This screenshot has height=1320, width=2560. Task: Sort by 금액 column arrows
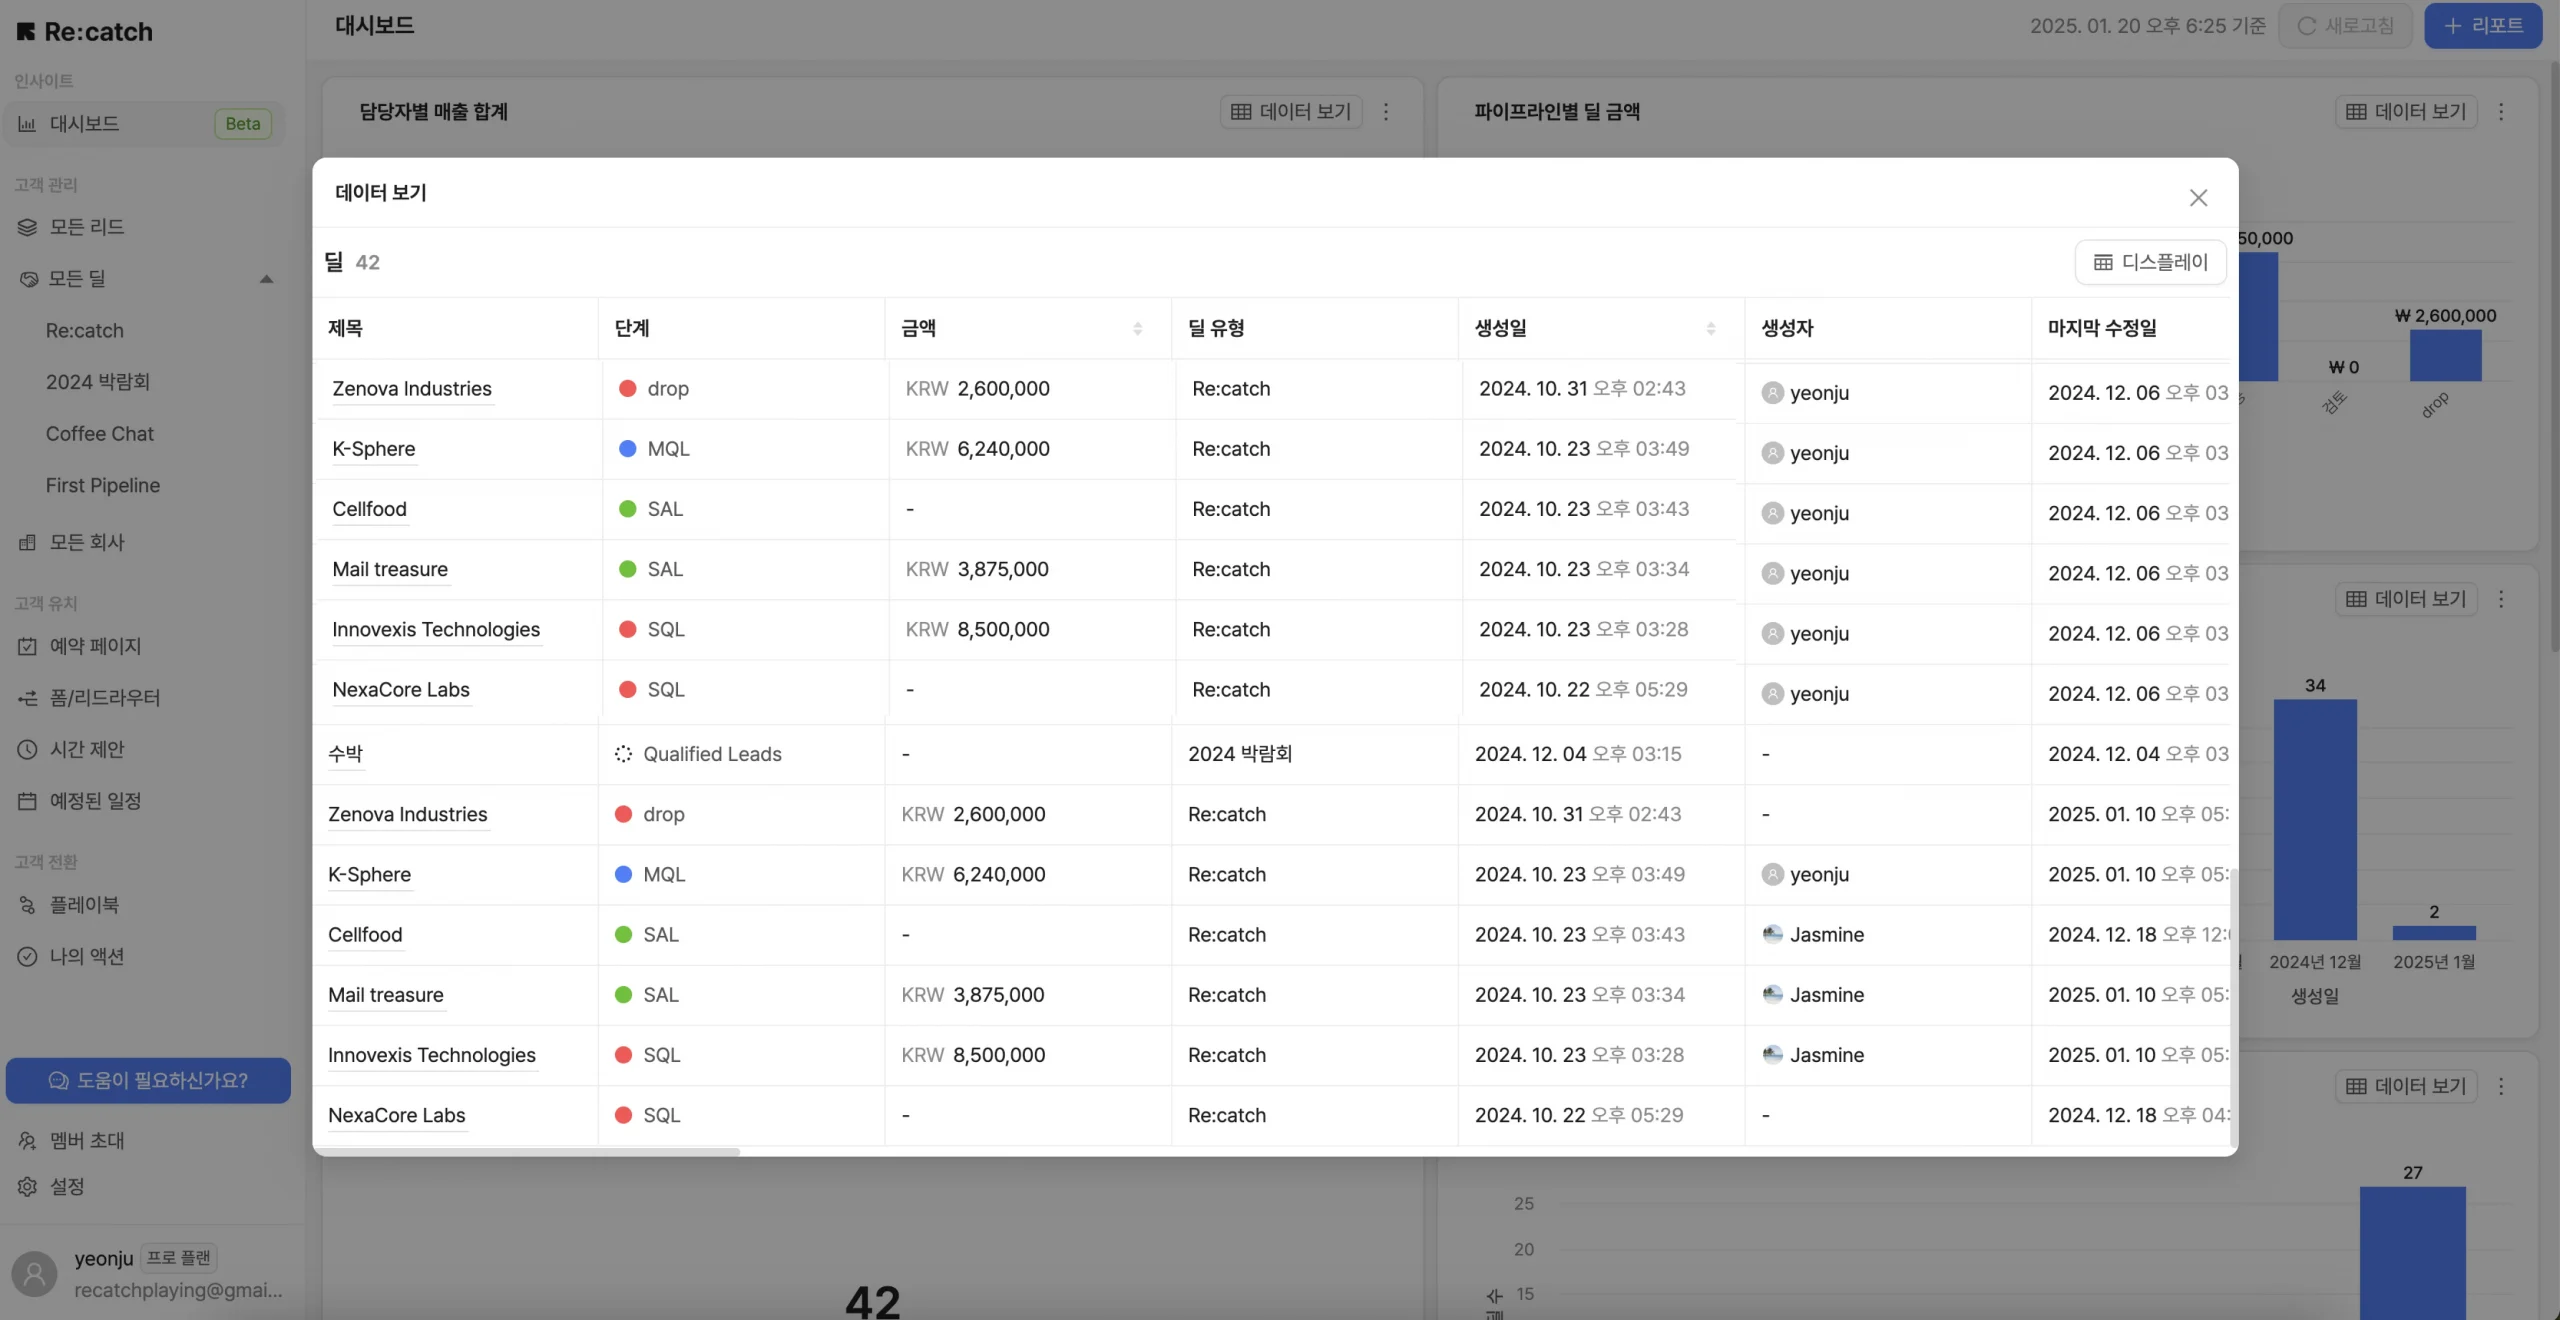[1137, 329]
